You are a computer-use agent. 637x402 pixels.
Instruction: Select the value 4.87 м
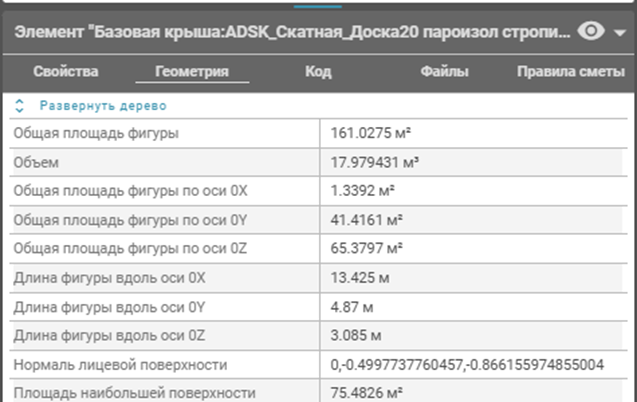(x=352, y=307)
